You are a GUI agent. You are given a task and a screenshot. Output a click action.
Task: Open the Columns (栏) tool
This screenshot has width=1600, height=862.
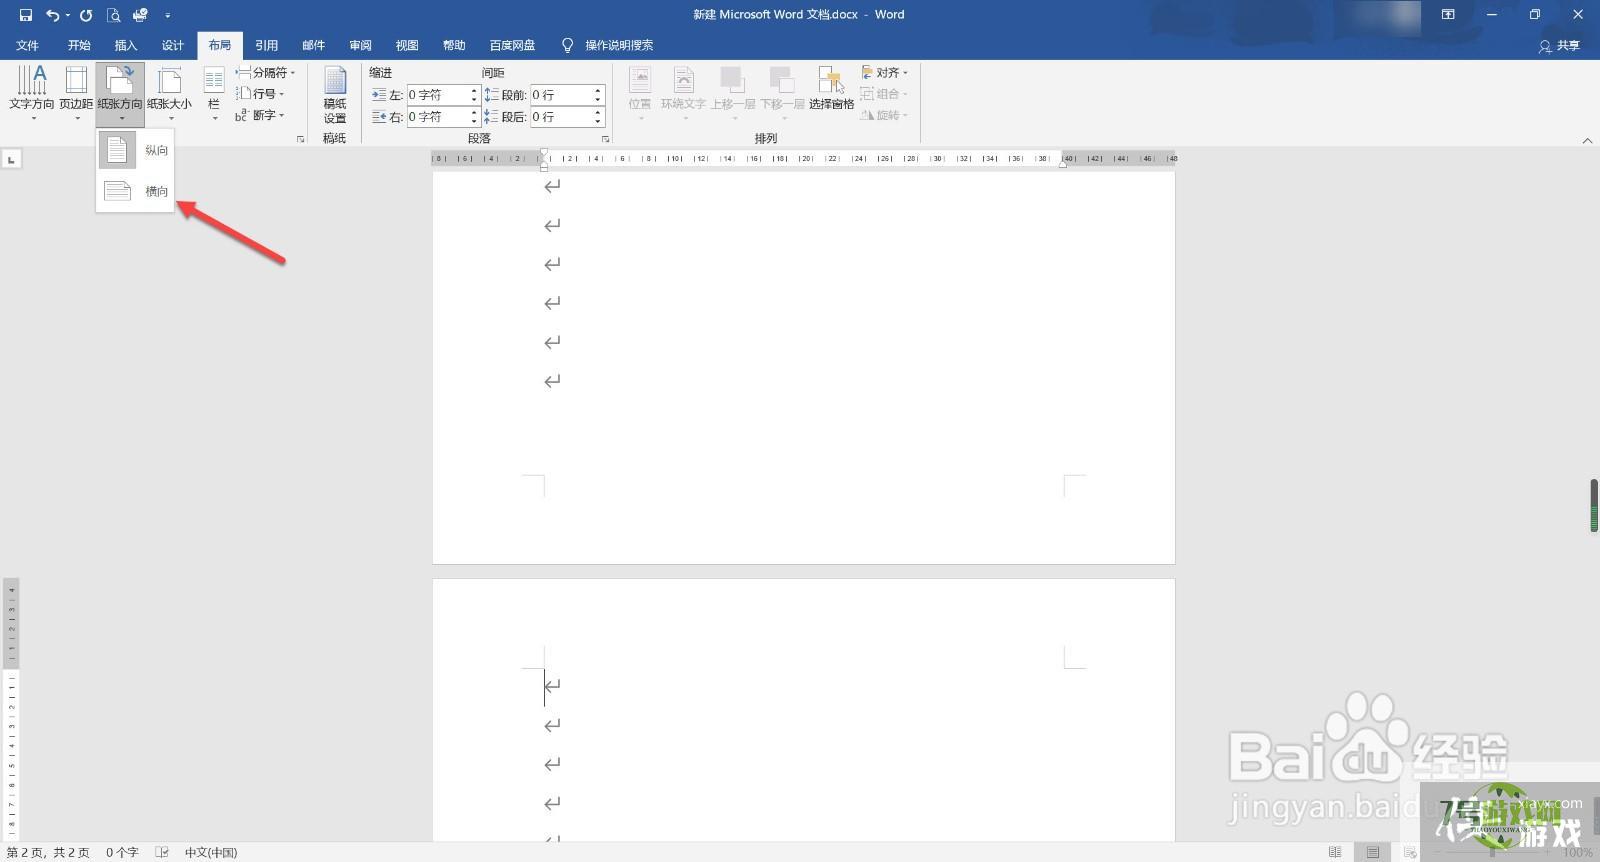[x=214, y=94]
